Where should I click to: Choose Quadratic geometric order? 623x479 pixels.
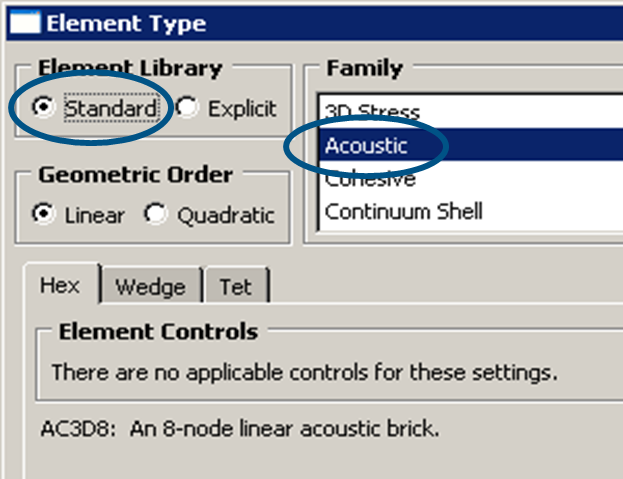pos(155,214)
